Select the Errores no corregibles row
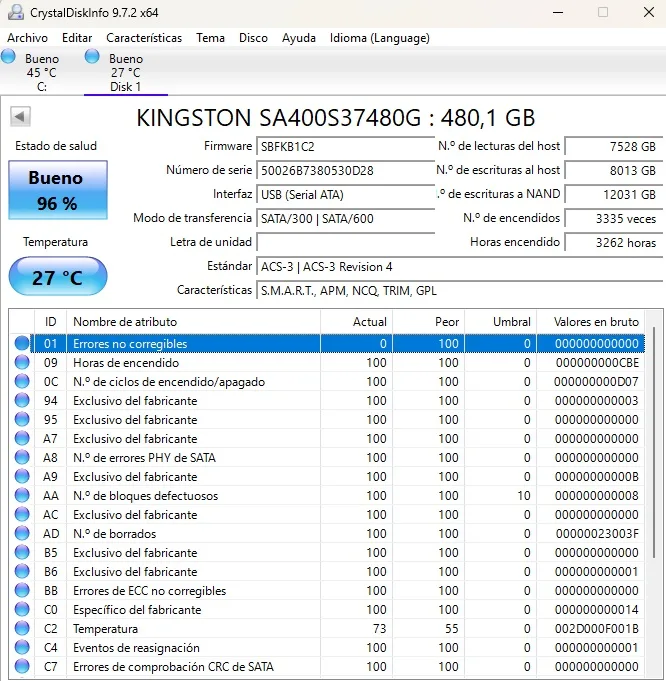The height and width of the screenshot is (681, 666). coord(327,344)
